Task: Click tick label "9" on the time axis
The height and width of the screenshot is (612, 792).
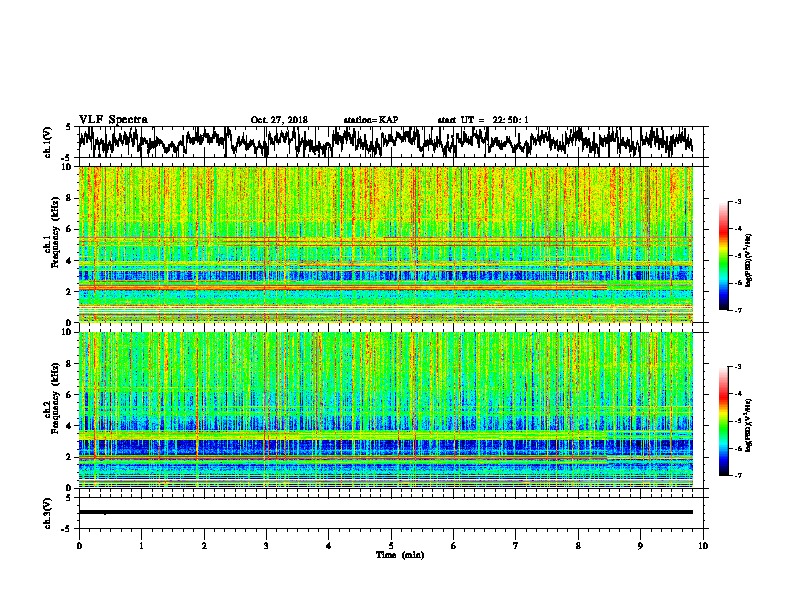Action: tap(640, 545)
